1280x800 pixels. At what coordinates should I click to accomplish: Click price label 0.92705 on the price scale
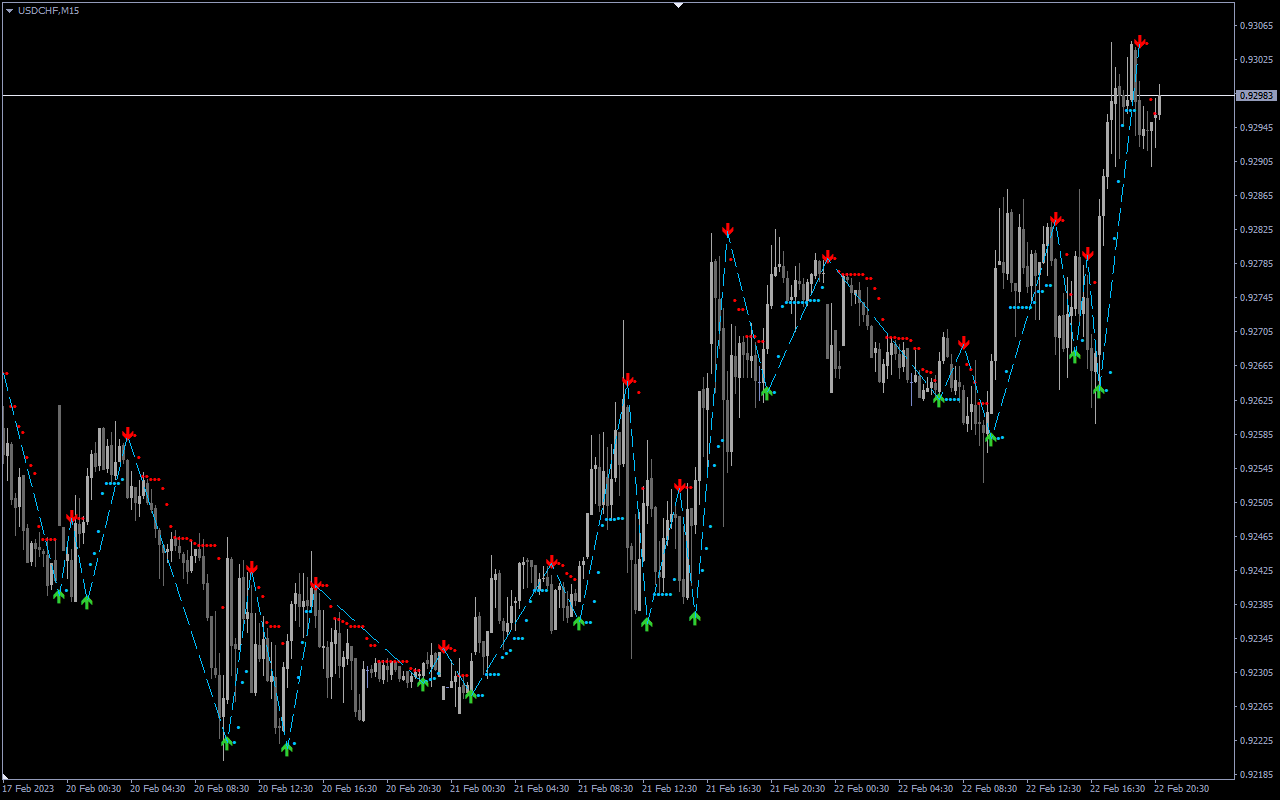1256,332
